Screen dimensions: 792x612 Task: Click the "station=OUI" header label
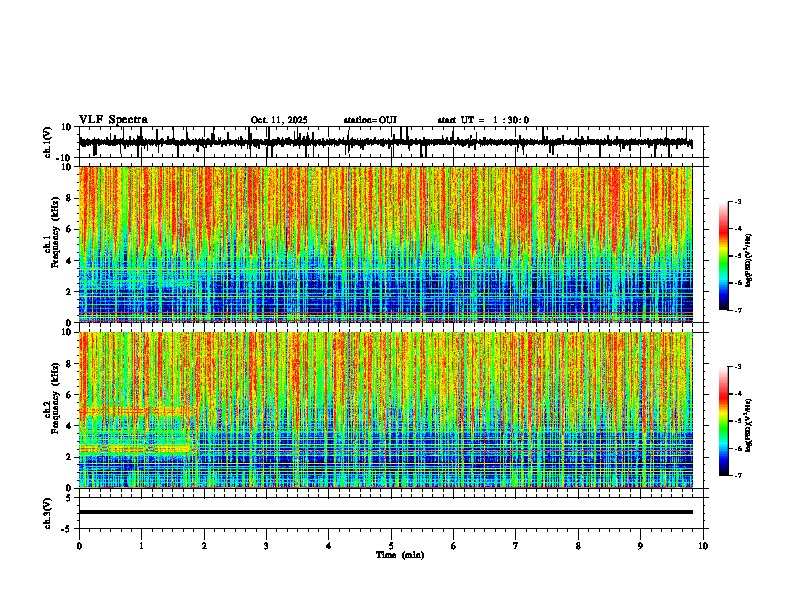pyautogui.click(x=370, y=120)
